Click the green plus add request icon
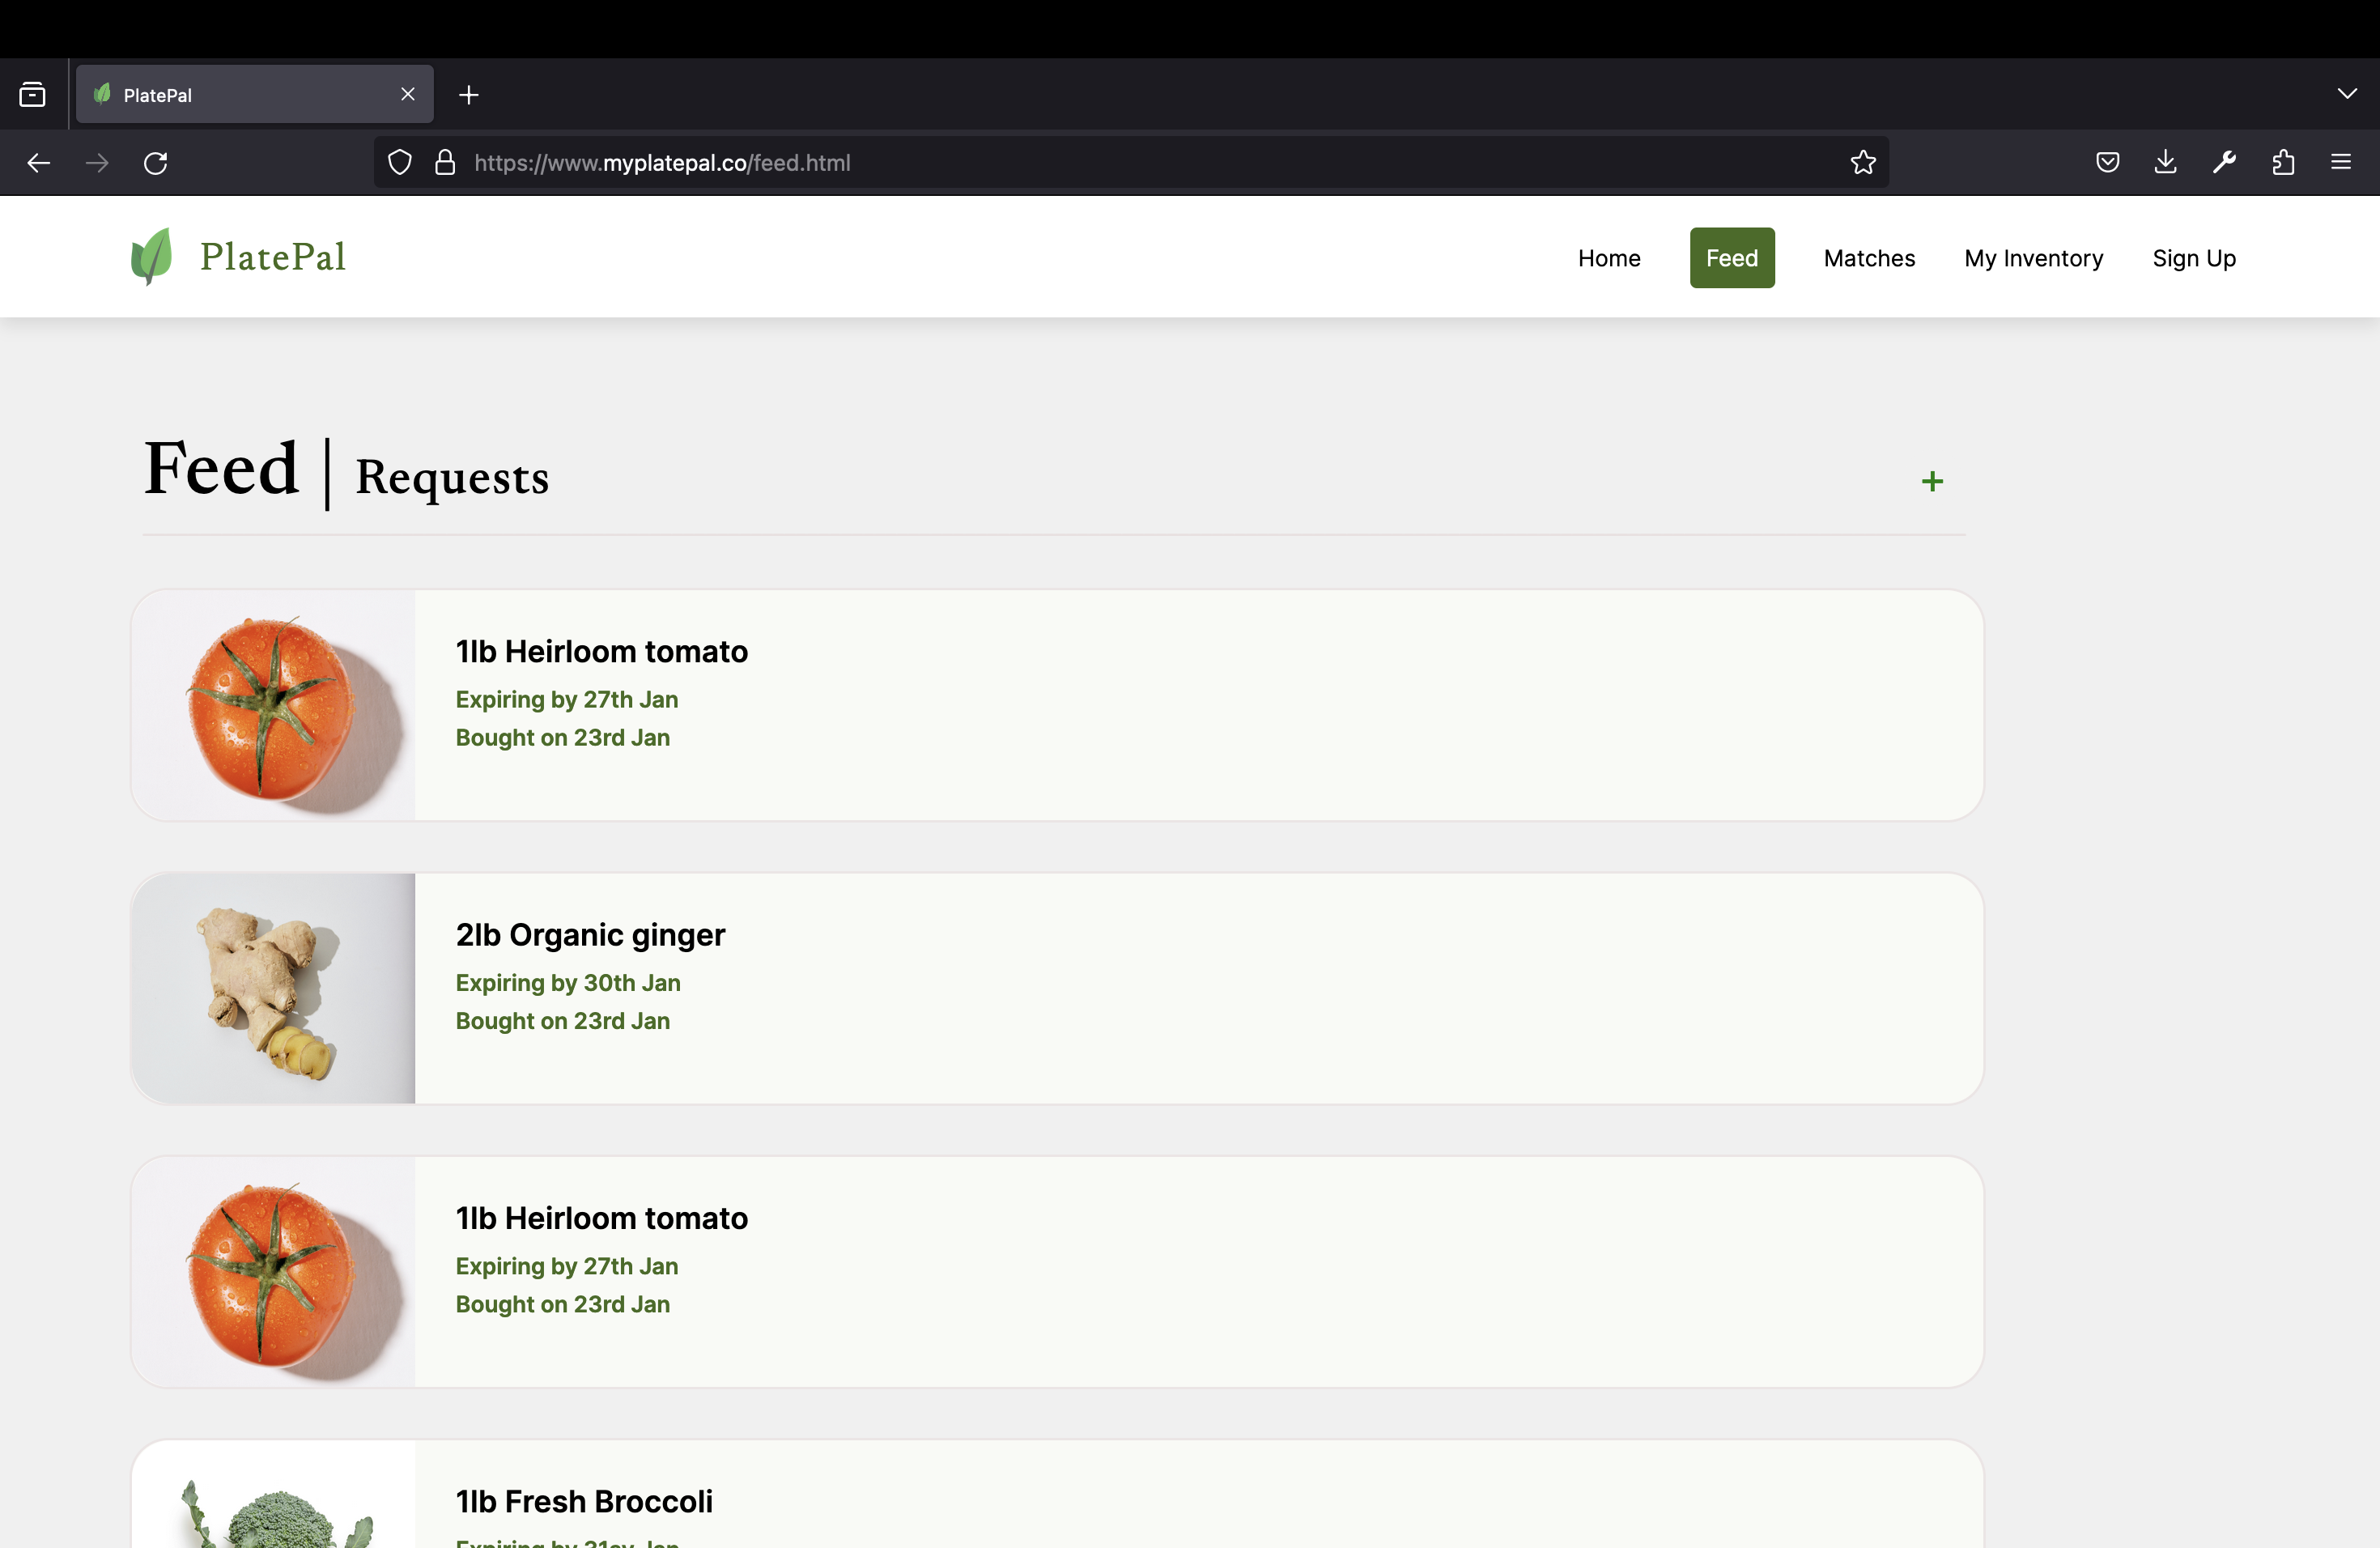The width and height of the screenshot is (2380, 1548). pyautogui.click(x=1932, y=482)
